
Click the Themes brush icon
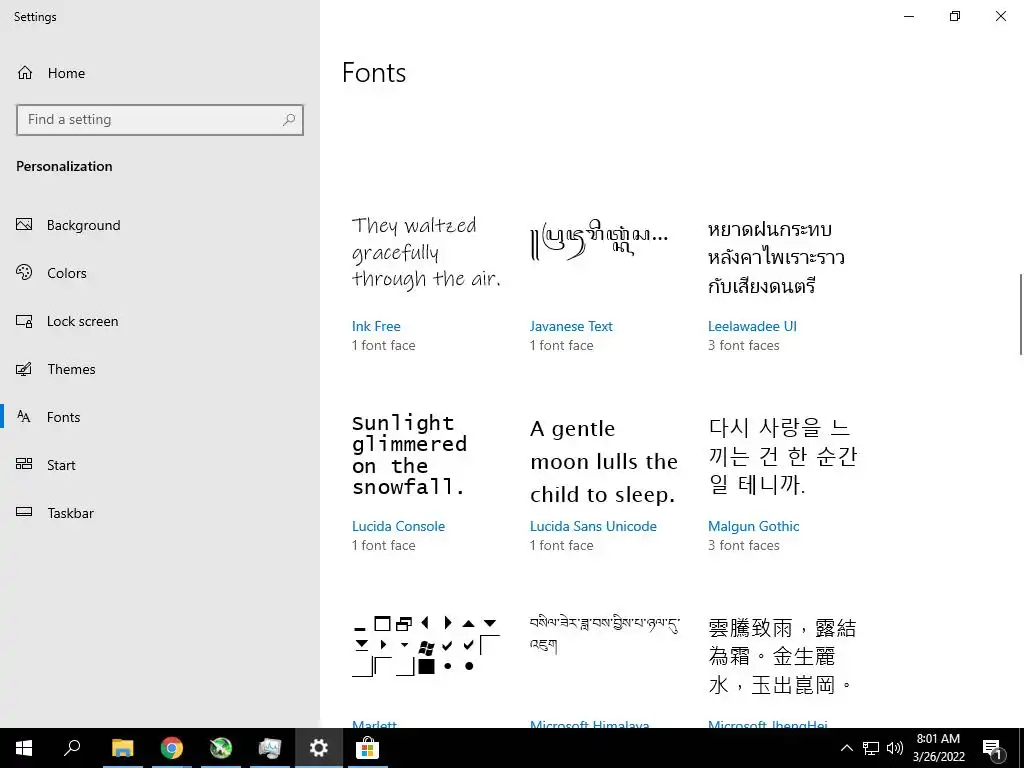click(x=24, y=369)
